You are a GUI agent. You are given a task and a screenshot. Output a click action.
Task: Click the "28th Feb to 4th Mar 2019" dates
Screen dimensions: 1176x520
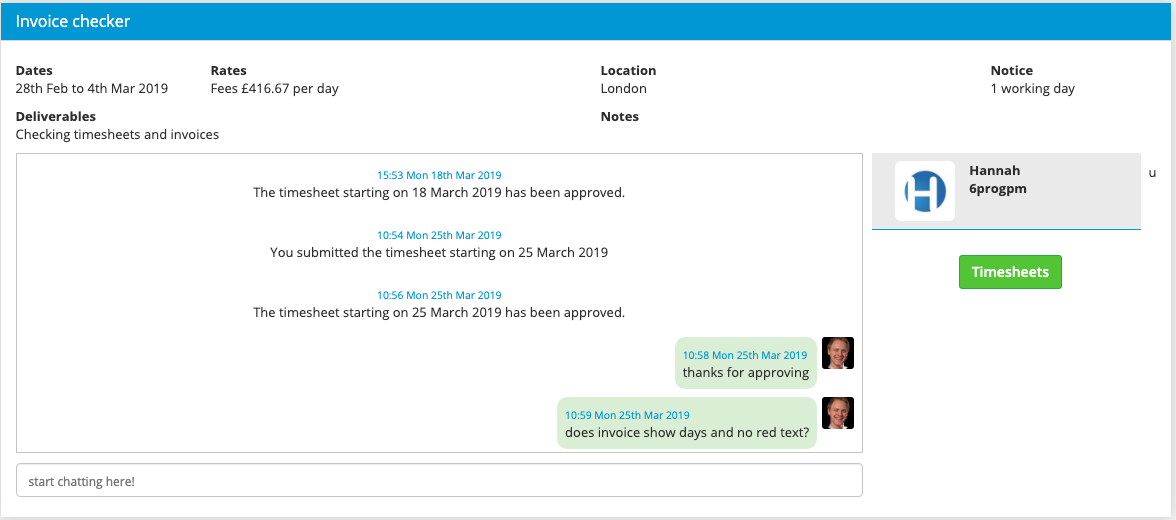coord(92,89)
